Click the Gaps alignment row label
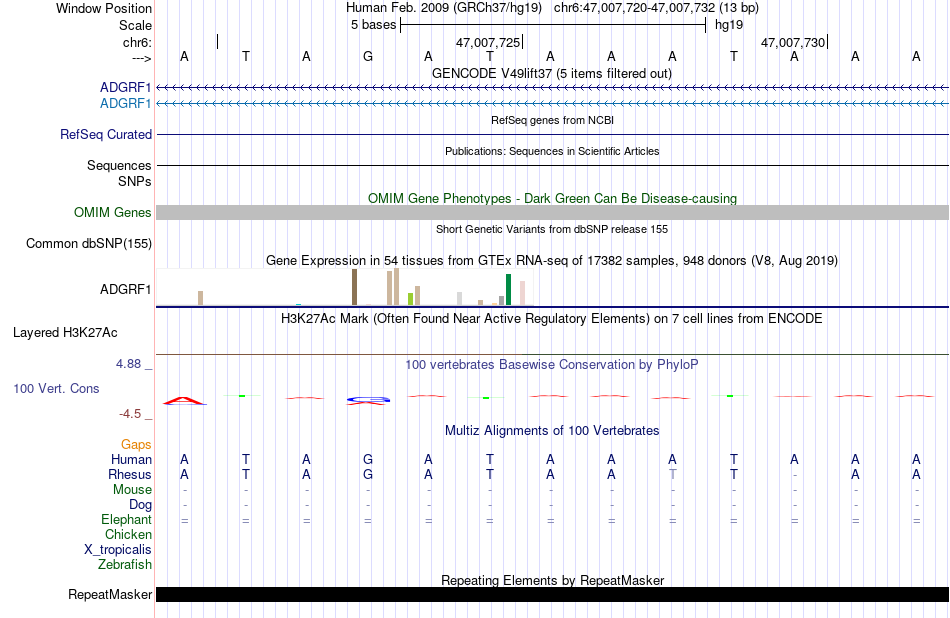Image resolution: width=950 pixels, height=618 pixels. [x=136, y=445]
